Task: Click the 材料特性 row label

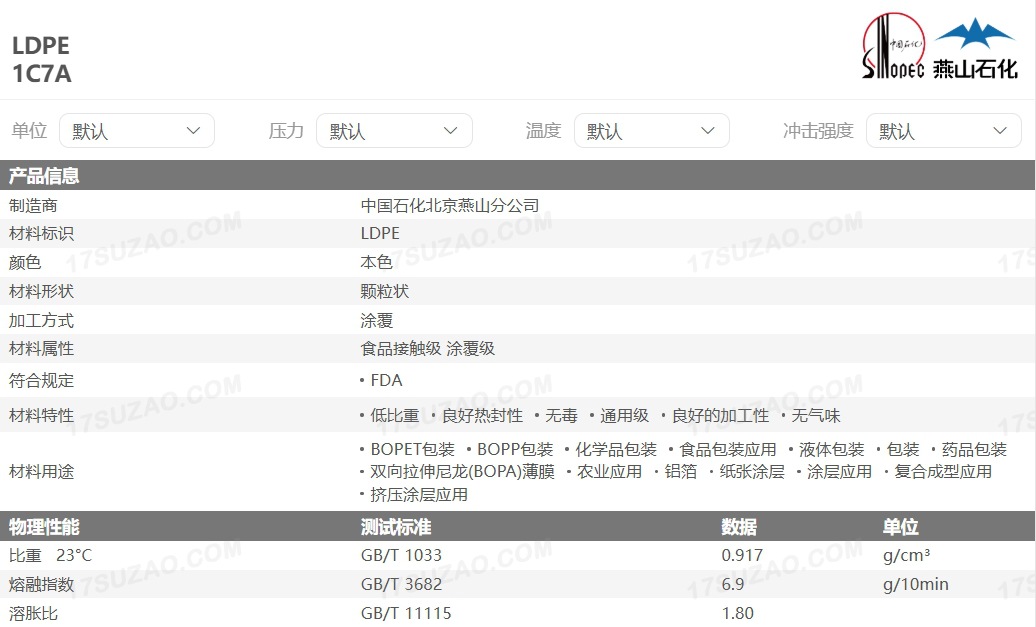Action: pyautogui.click(x=41, y=416)
